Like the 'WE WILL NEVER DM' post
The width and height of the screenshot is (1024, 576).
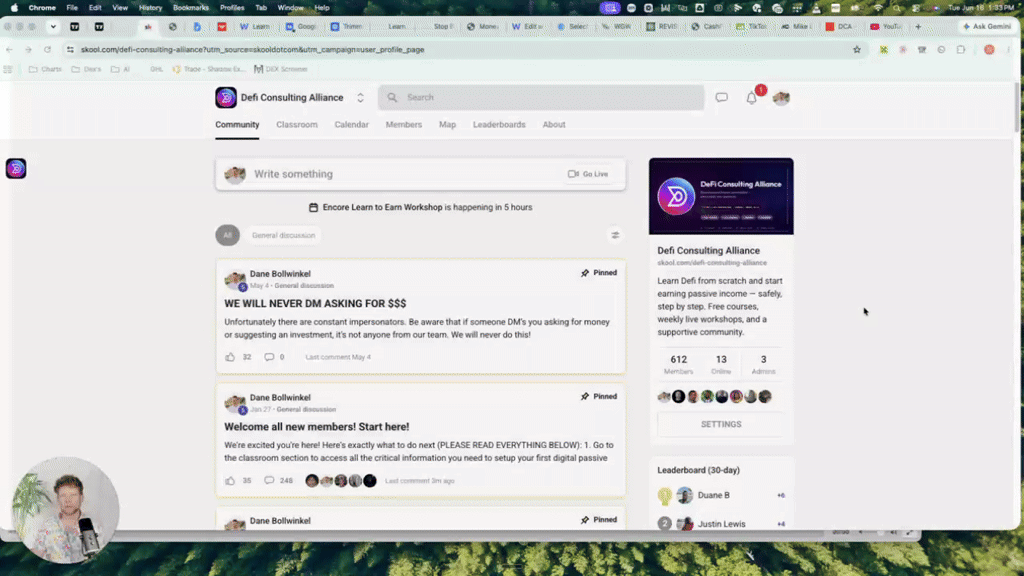pyautogui.click(x=230, y=357)
